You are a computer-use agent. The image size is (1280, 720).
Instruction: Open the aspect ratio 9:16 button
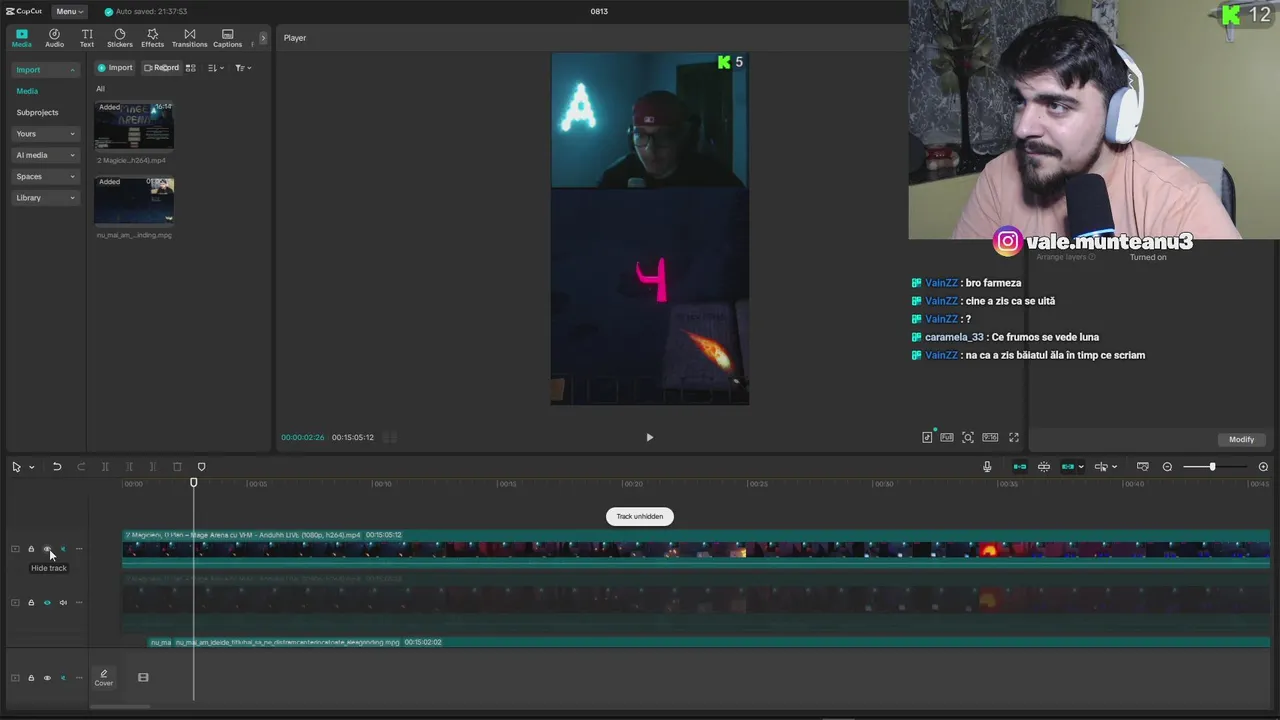click(x=990, y=437)
